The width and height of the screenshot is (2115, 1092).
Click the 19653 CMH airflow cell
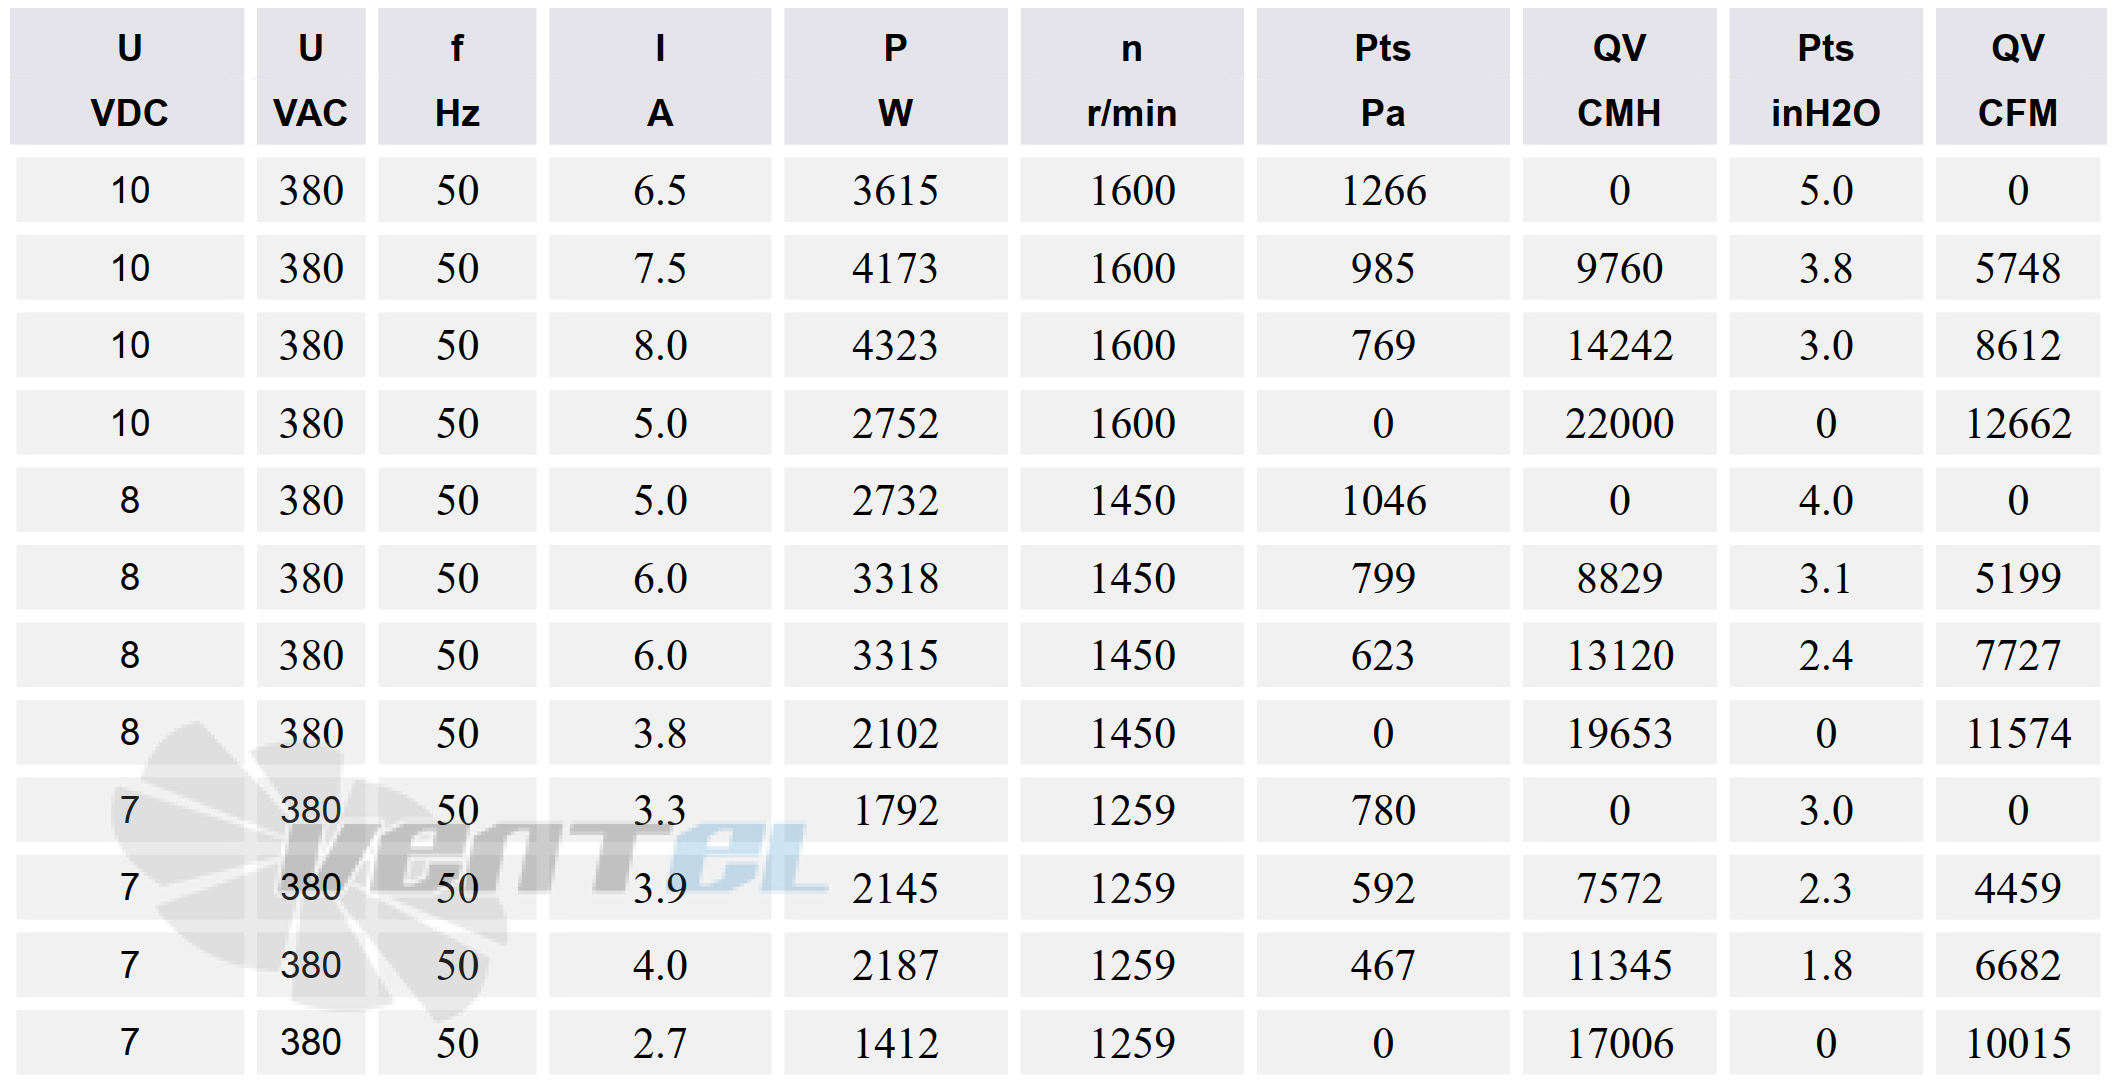[1619, 733]
